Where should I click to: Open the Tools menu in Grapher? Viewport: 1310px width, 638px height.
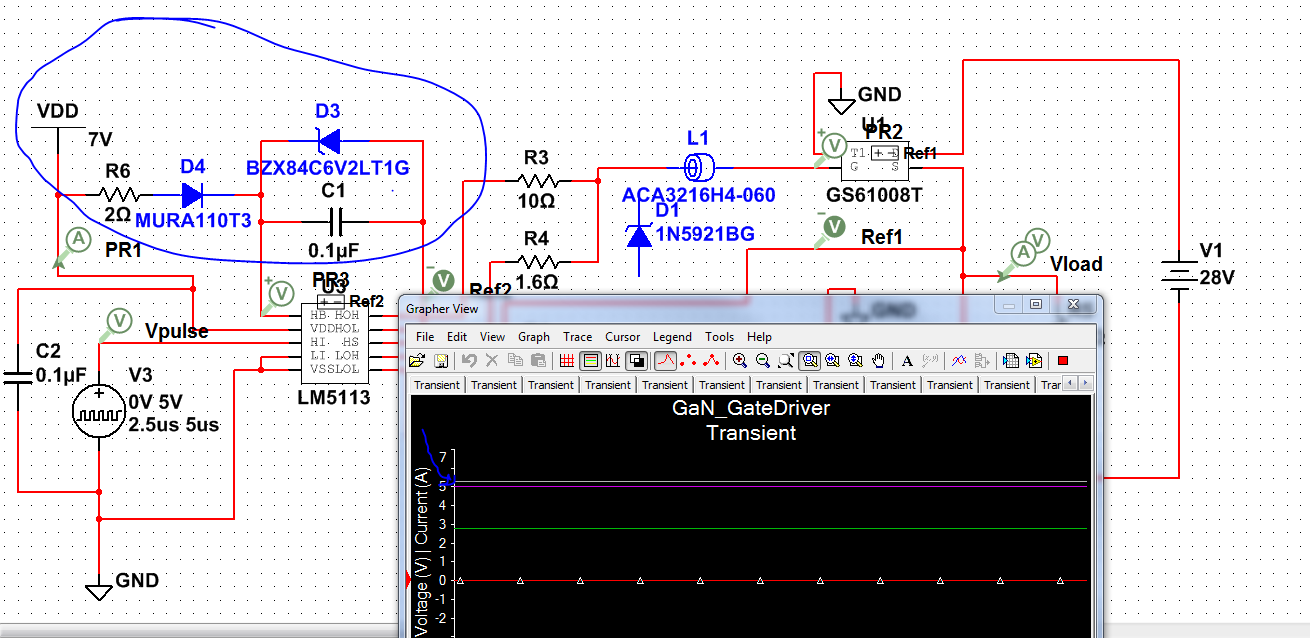tap(719, 337)
